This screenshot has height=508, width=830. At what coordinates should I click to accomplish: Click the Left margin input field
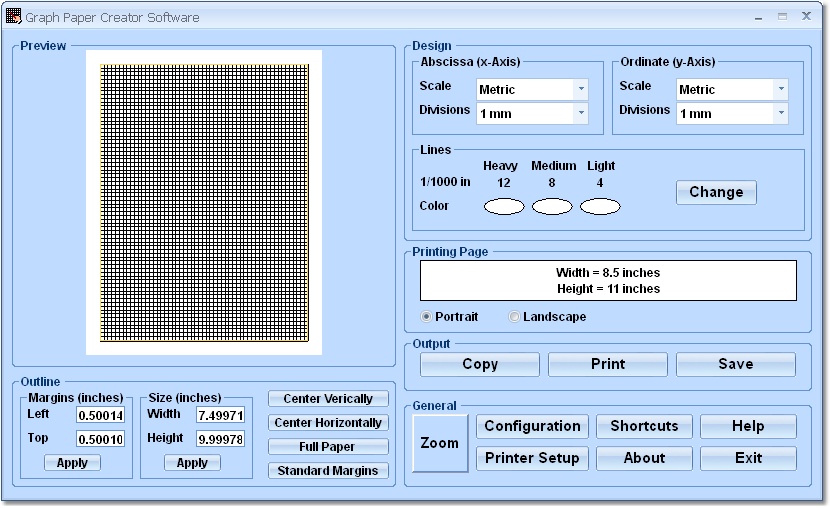click(101, 415)
